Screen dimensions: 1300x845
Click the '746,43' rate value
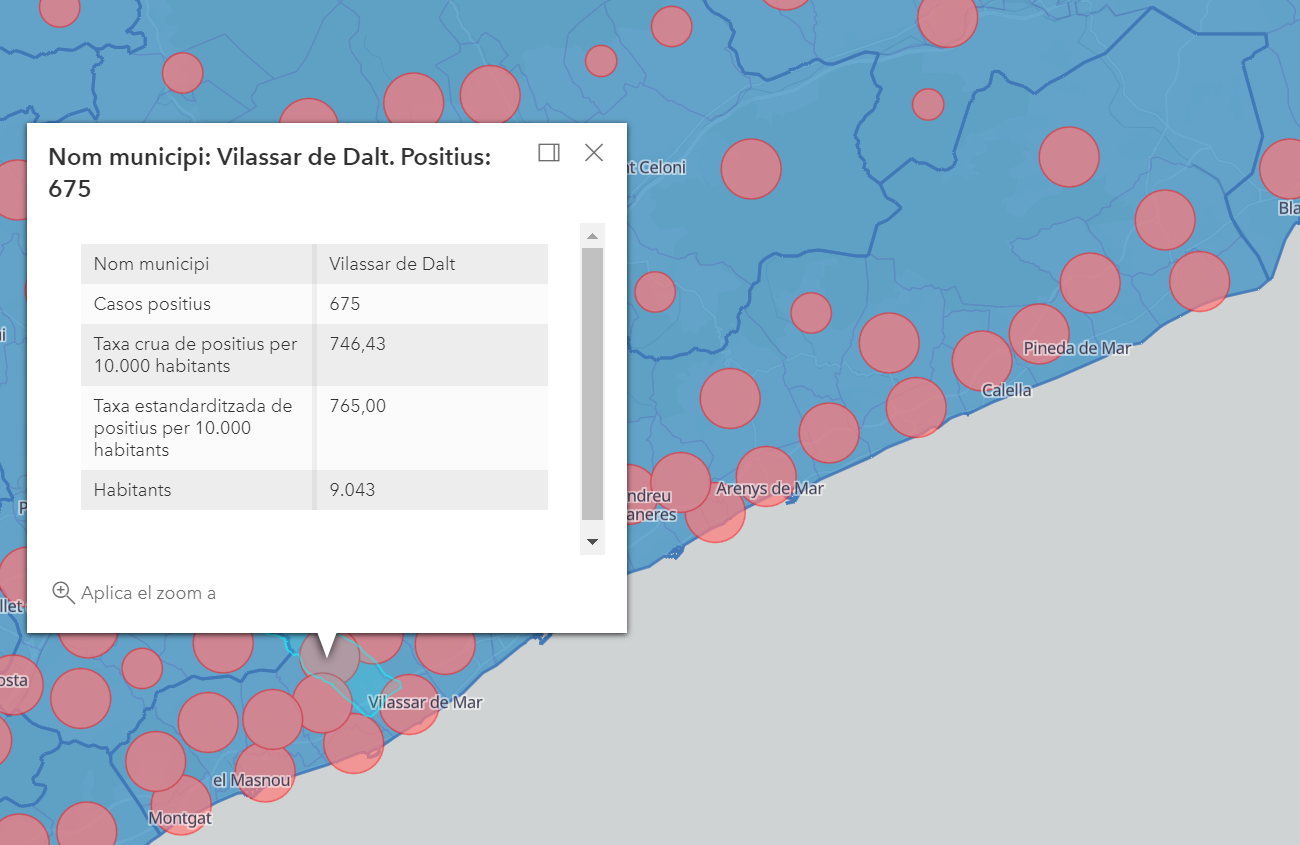click(357, 344)
